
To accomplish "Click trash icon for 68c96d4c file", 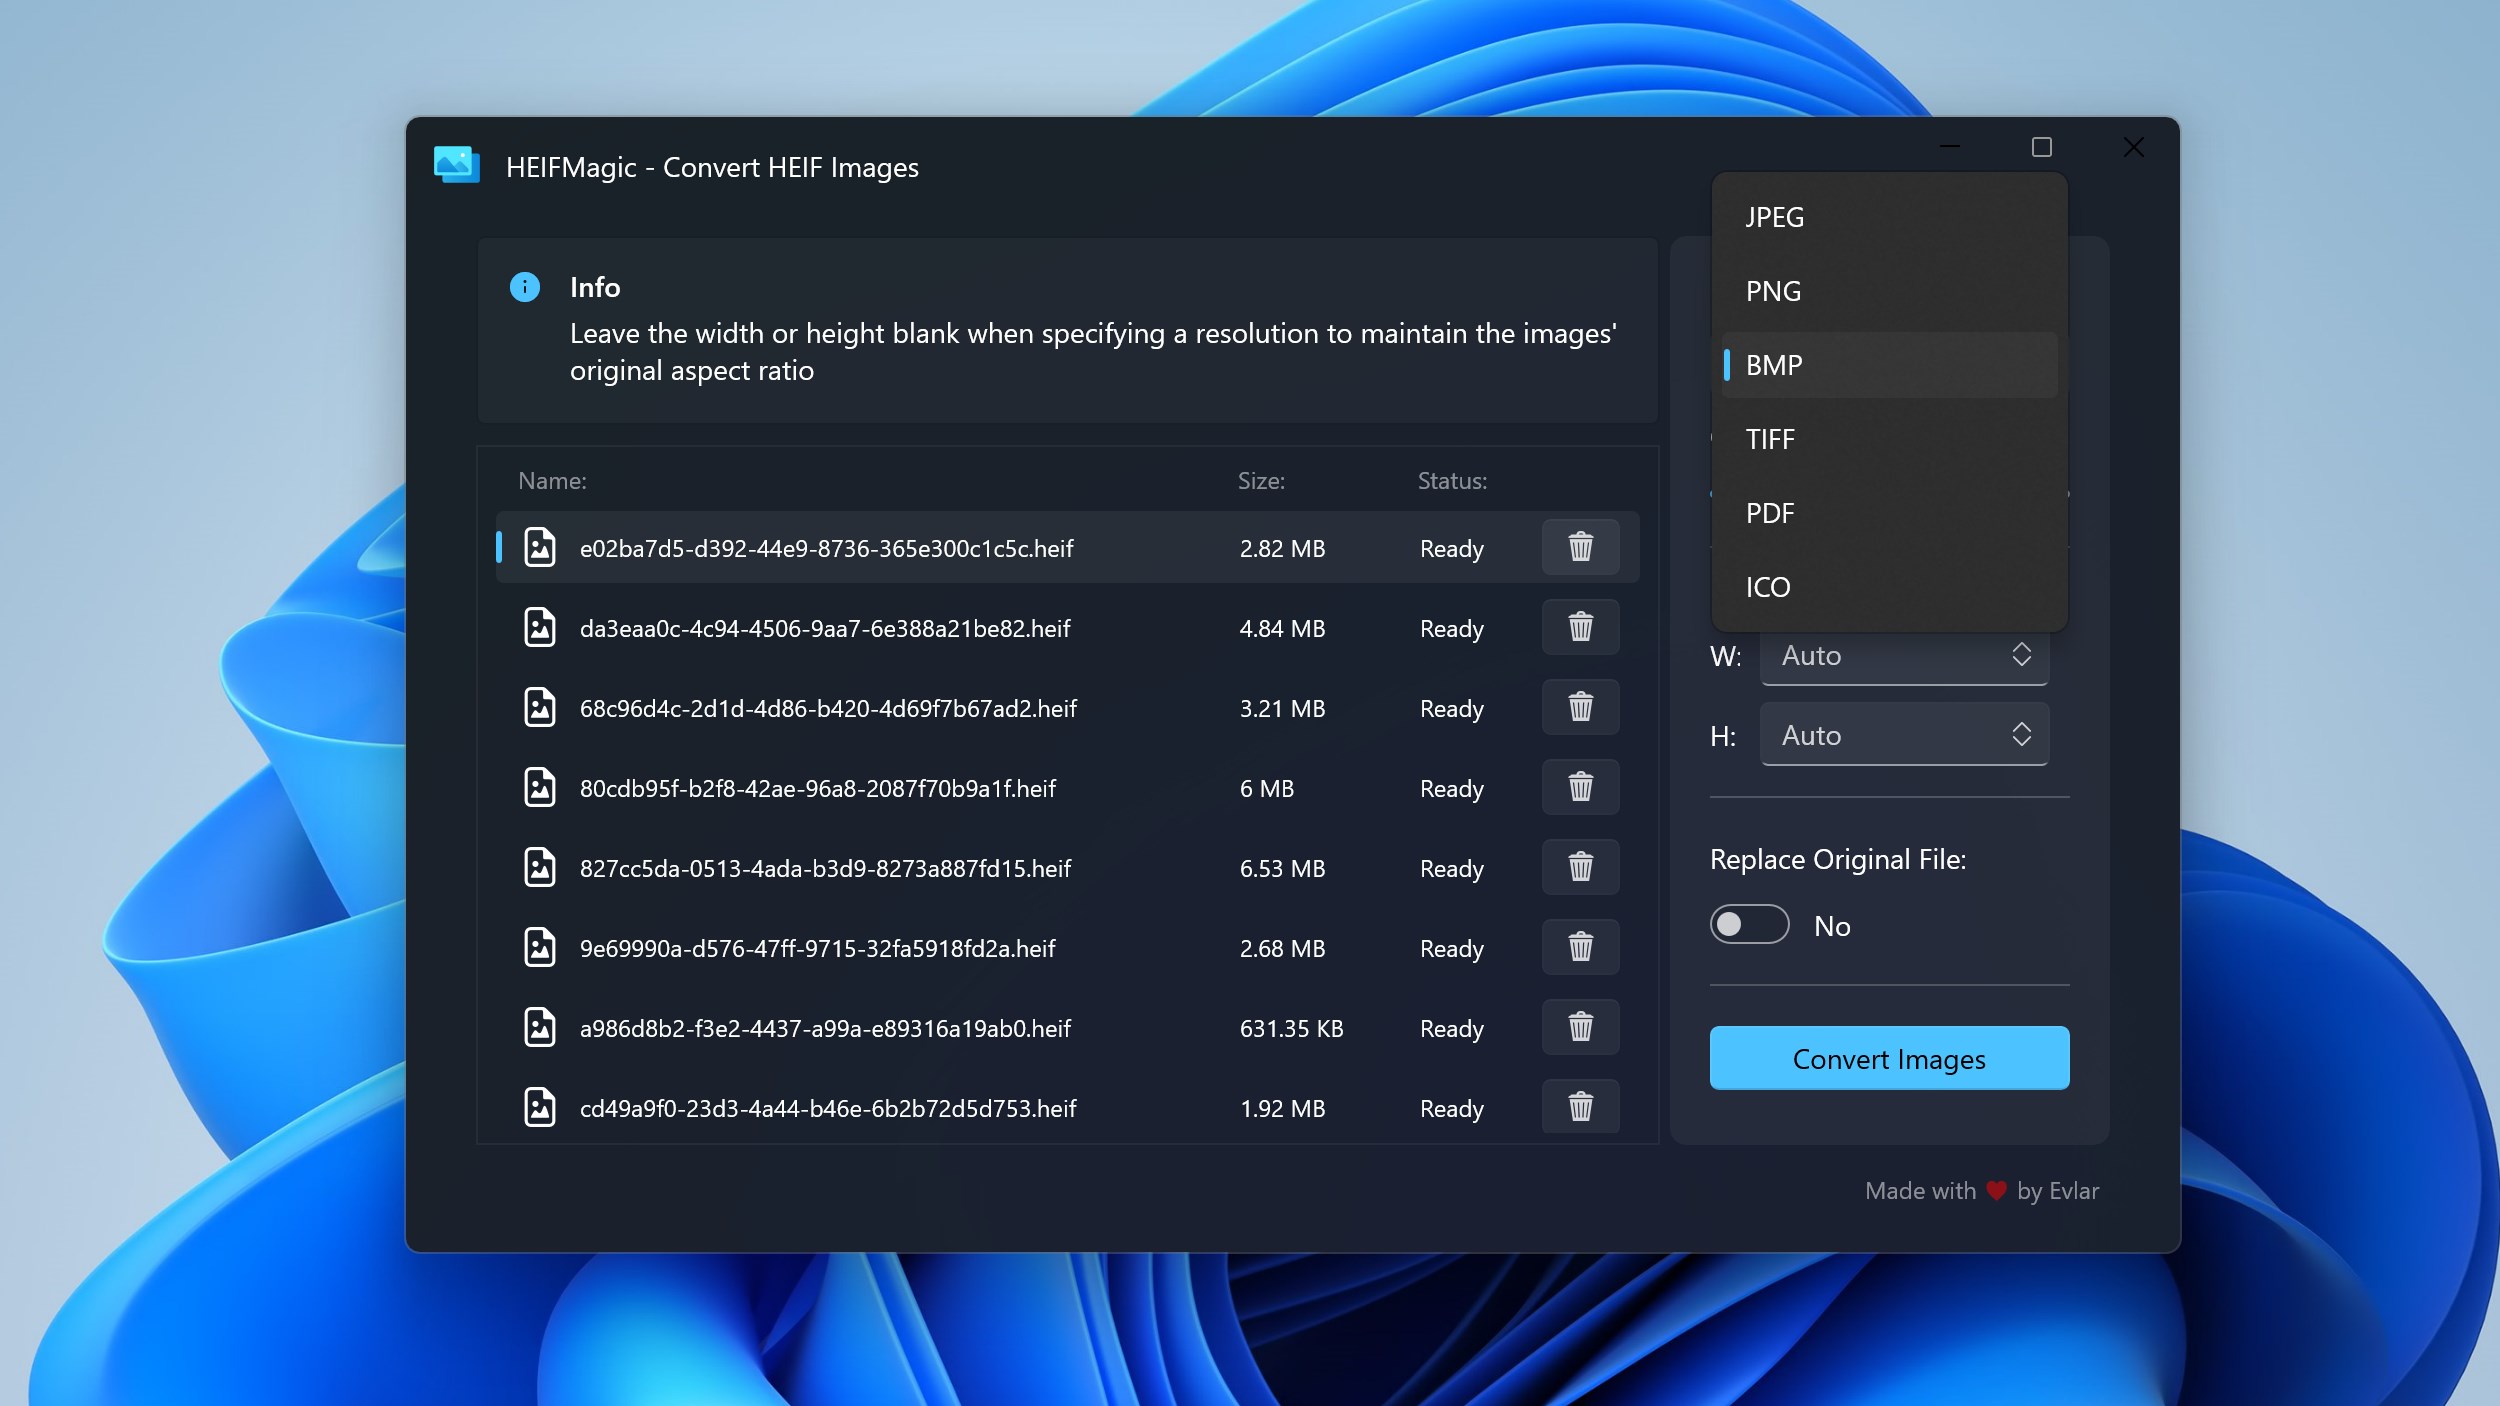I will 1580,707.
